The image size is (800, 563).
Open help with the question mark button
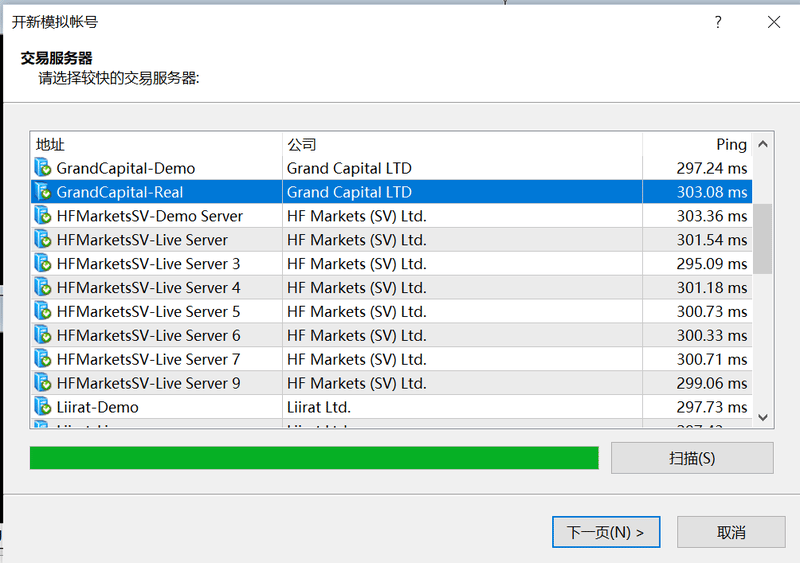tap(718, 22)
